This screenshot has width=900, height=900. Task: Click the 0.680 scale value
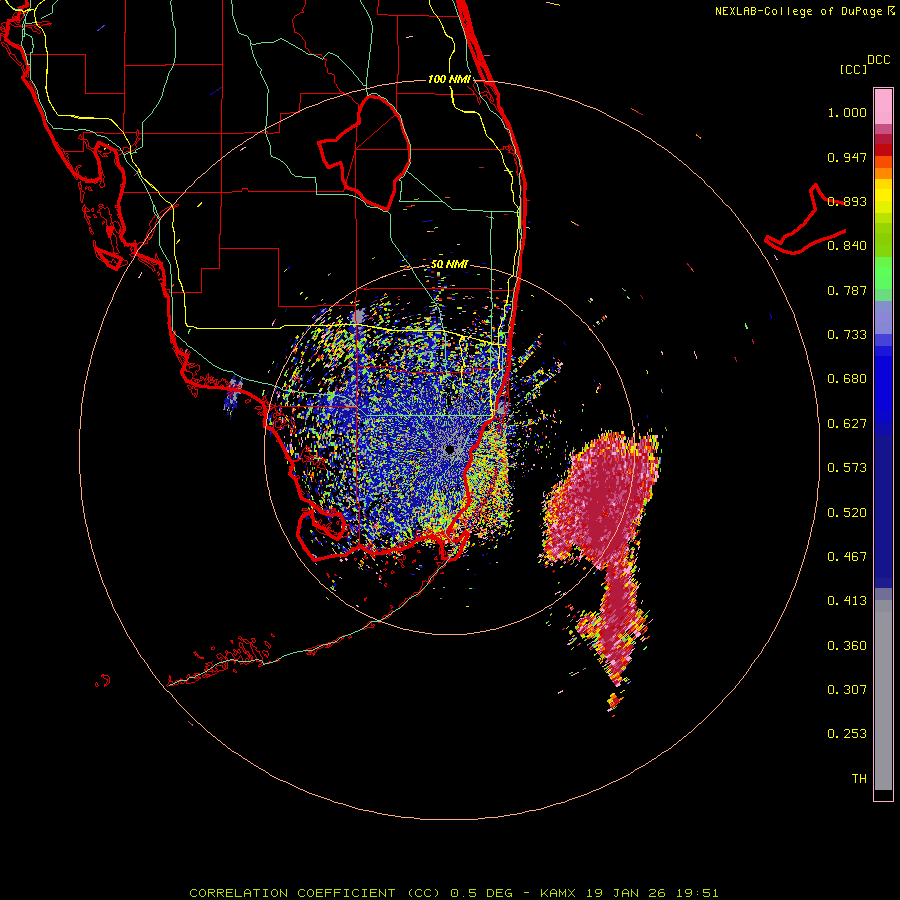(x=847, y=379)
